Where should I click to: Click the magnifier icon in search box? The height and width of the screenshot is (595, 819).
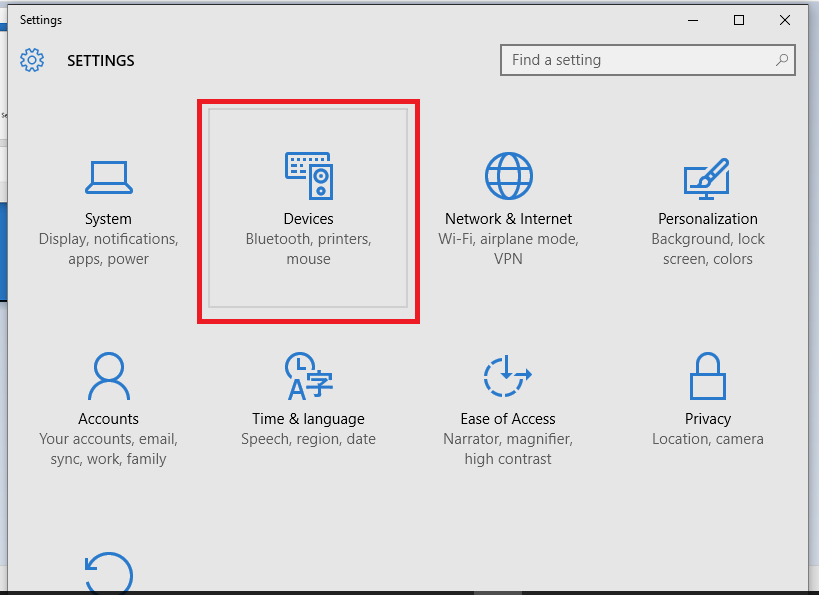[x=782, y=60]
